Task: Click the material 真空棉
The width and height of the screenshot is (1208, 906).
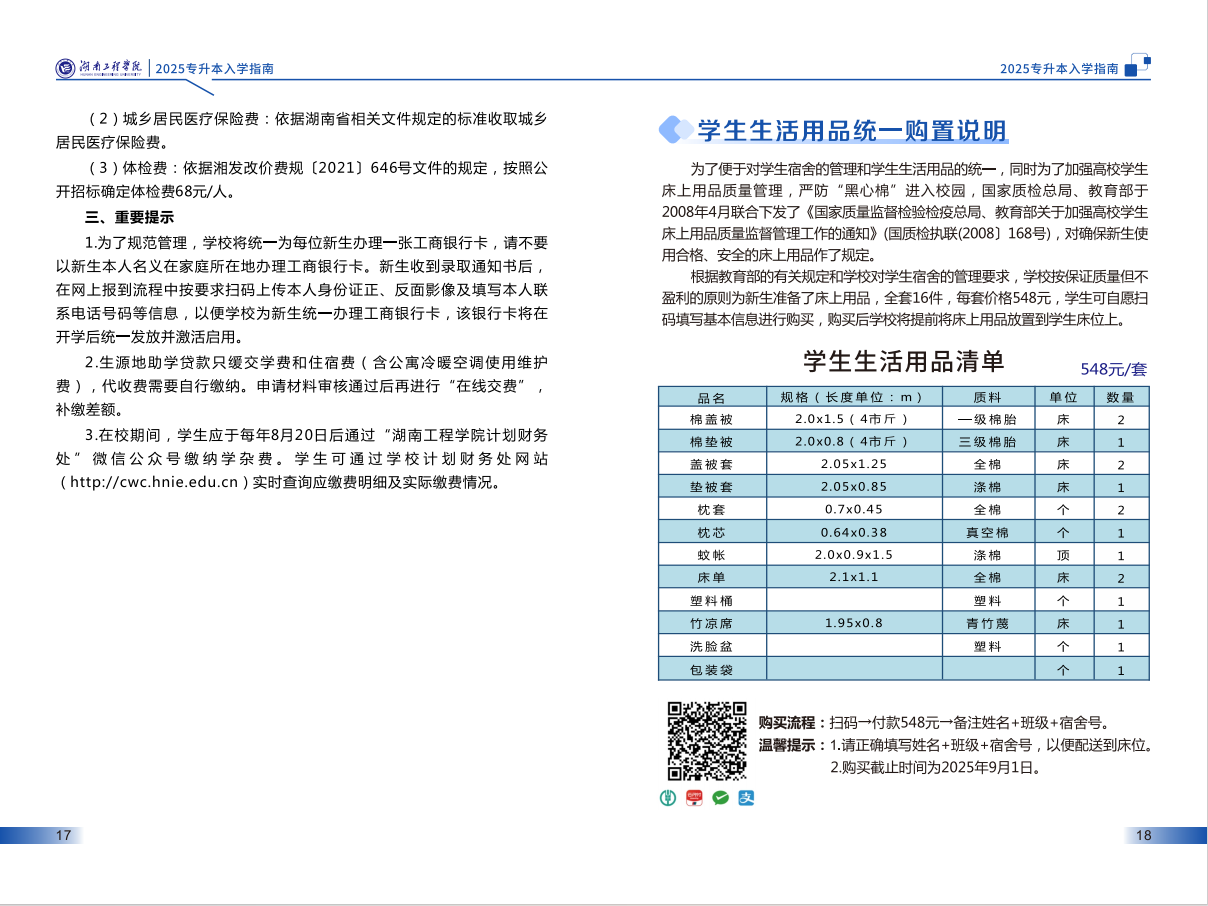Action: (988, 532)
